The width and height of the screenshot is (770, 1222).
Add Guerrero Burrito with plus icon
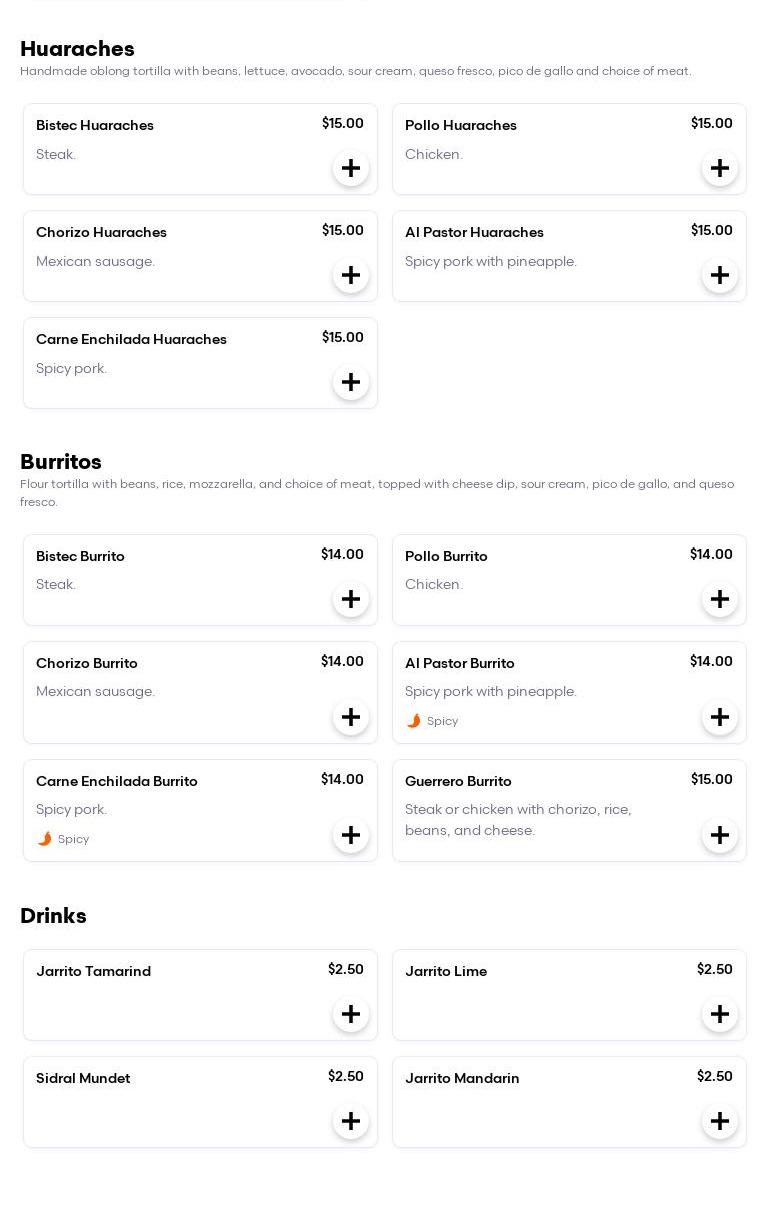[x=720, y=835]
